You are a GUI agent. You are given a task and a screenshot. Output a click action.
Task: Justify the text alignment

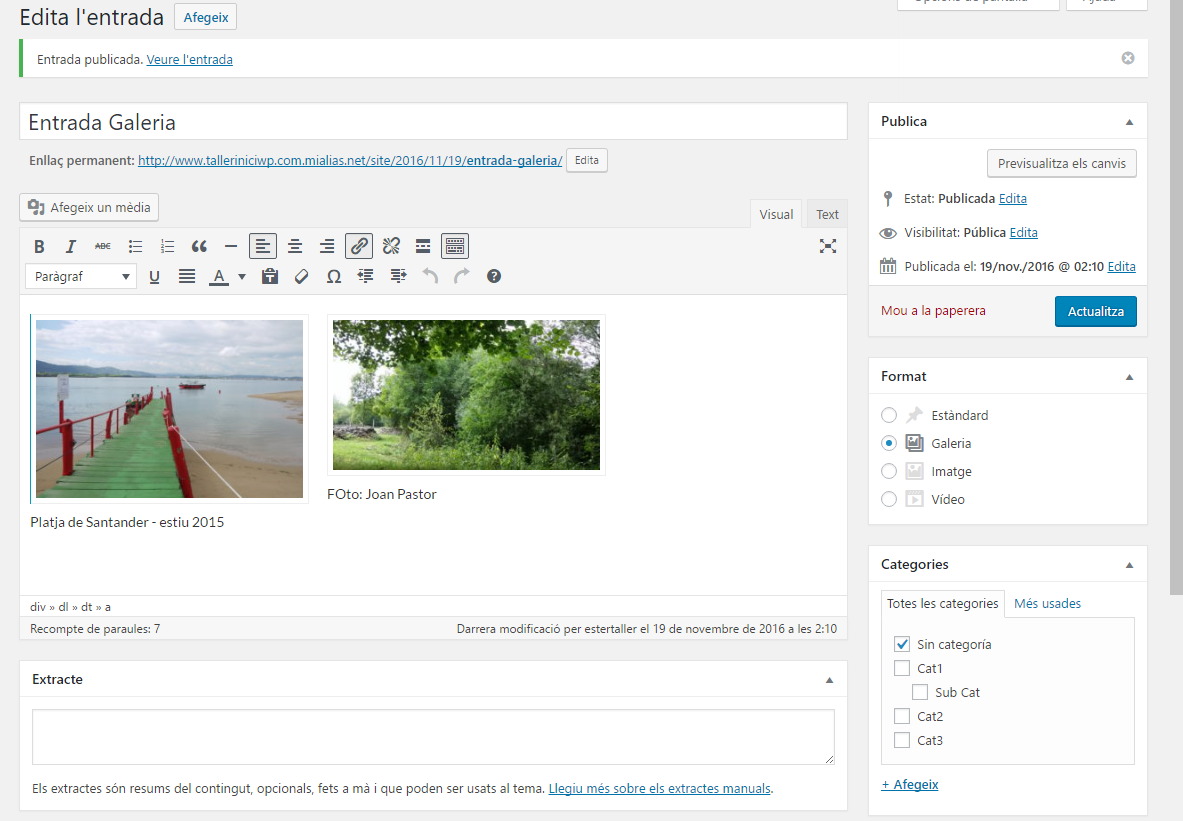tap(186, 276)
